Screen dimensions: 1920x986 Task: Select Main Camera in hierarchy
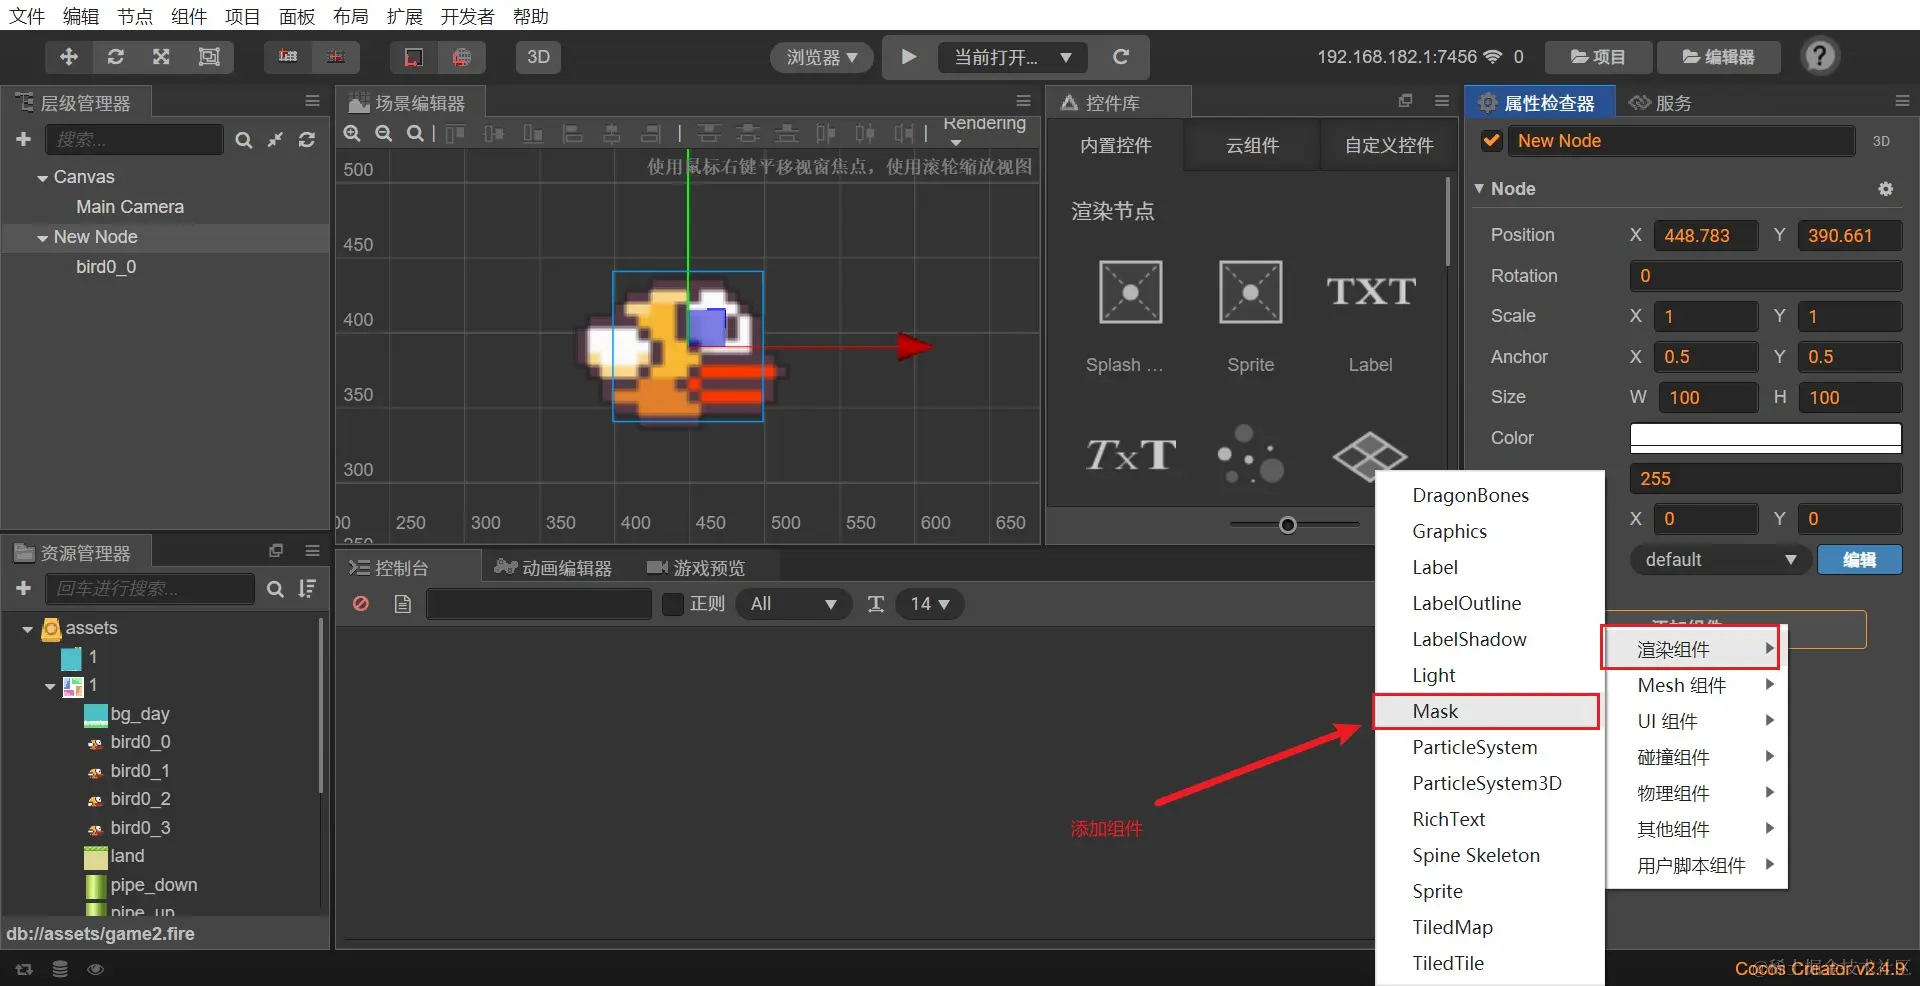[130, 207]
